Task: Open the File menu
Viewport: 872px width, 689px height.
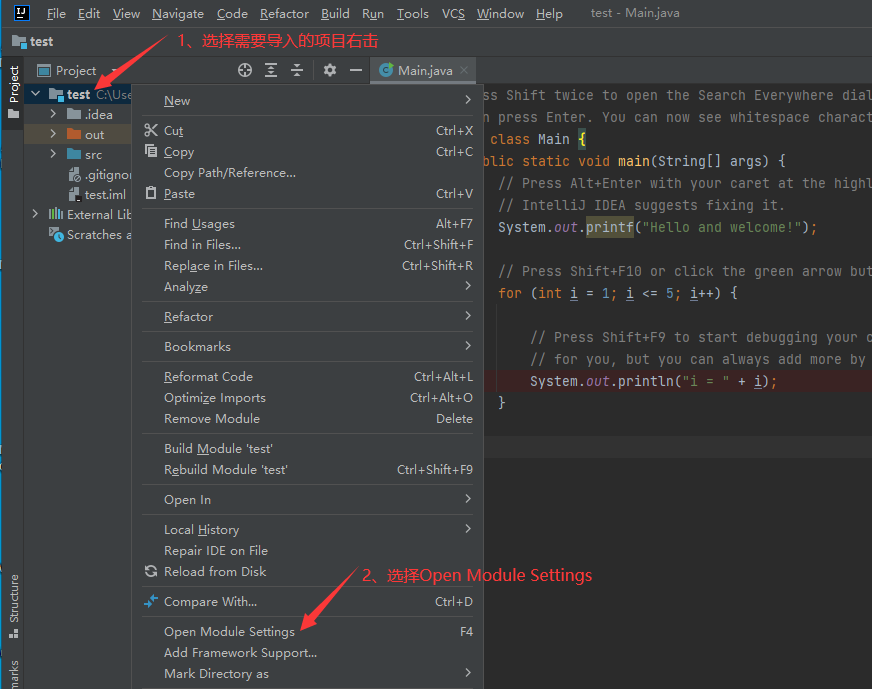Action: click(56, 13)
